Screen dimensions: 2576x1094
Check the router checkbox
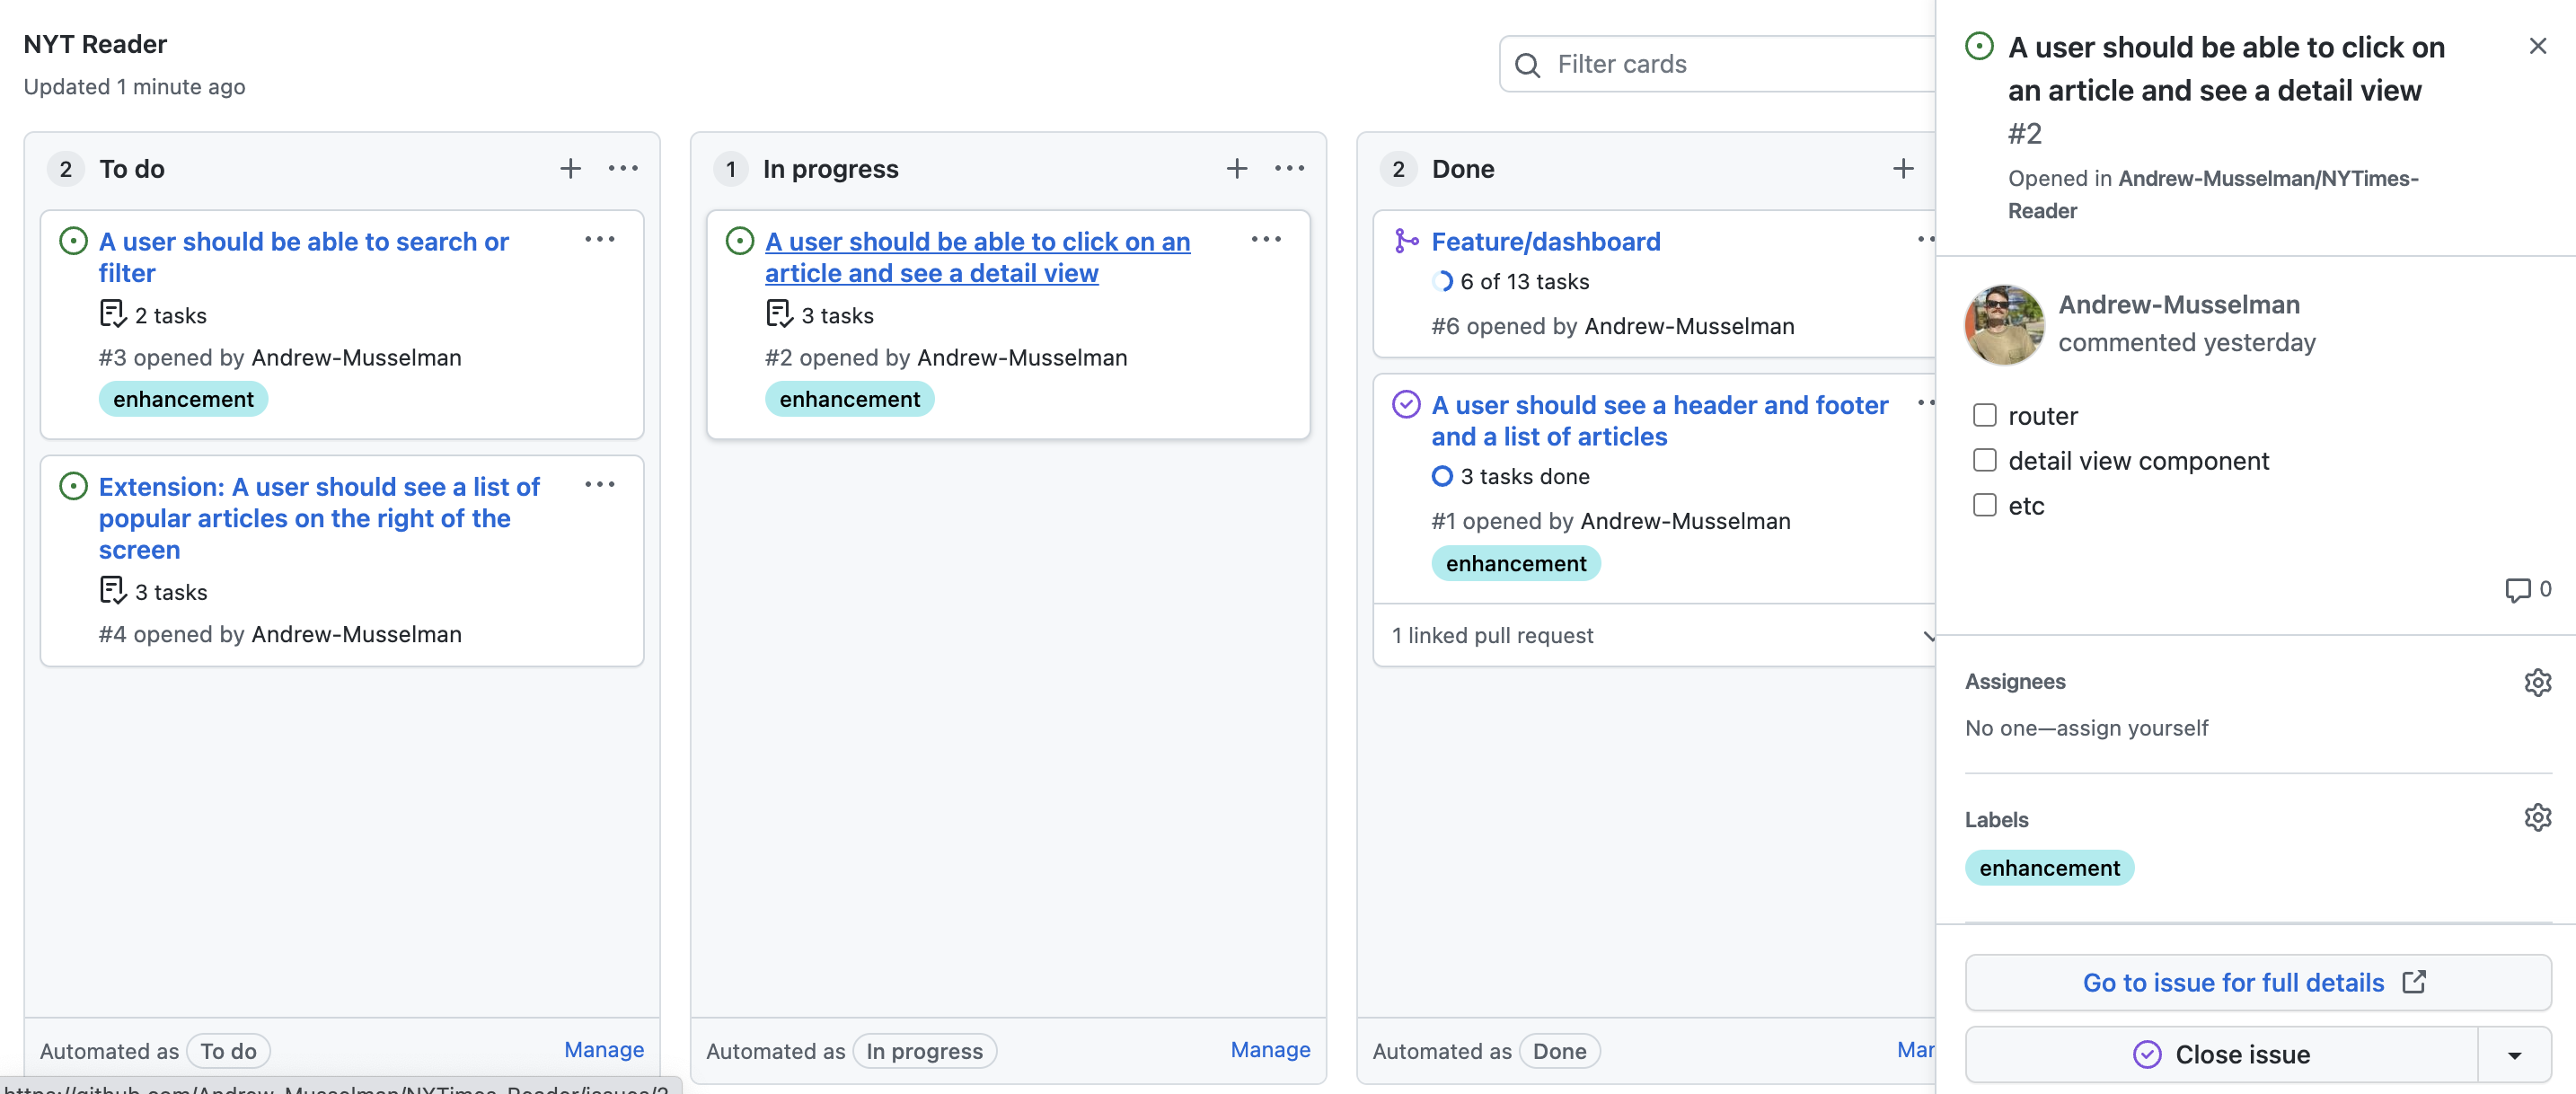(x=1985, y=414)
